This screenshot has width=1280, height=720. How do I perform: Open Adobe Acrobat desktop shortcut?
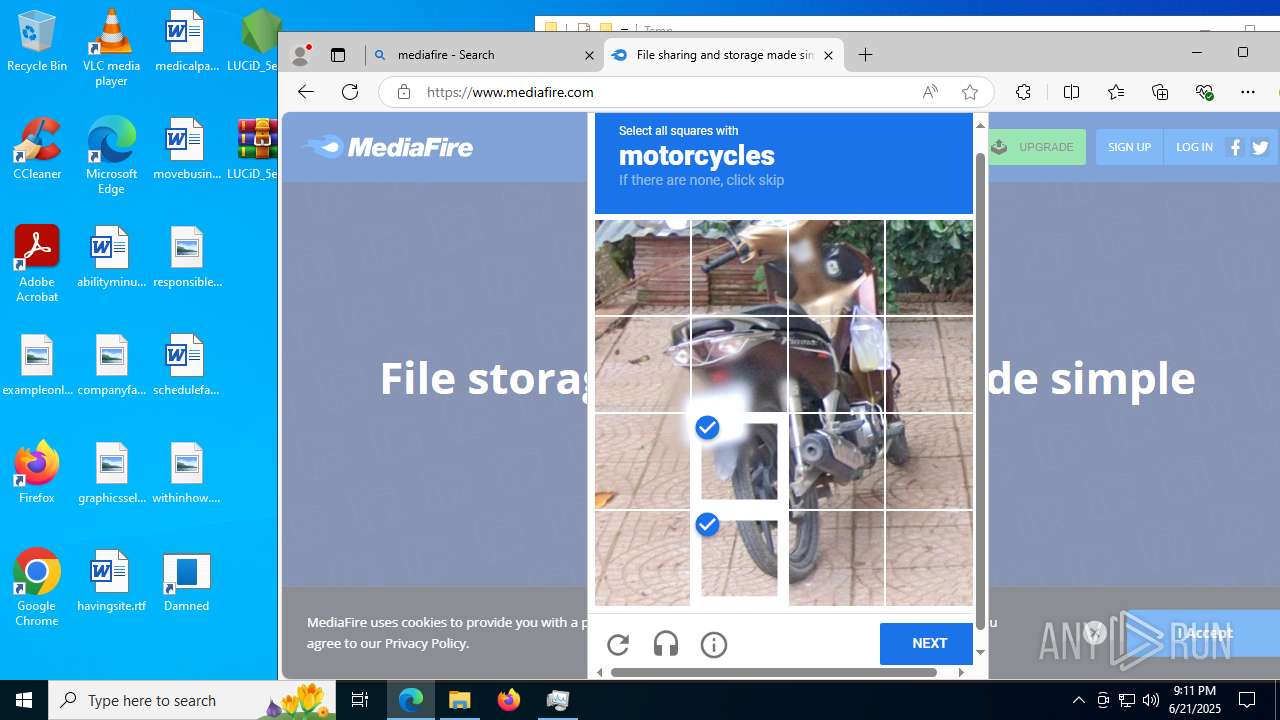(x=37, y=264)
